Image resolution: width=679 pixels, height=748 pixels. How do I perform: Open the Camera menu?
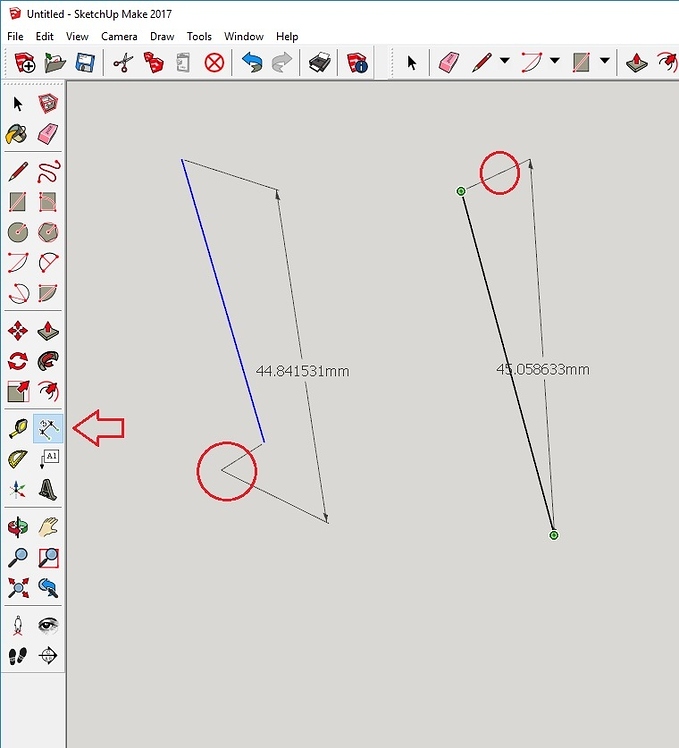click(x=119, y=36)
